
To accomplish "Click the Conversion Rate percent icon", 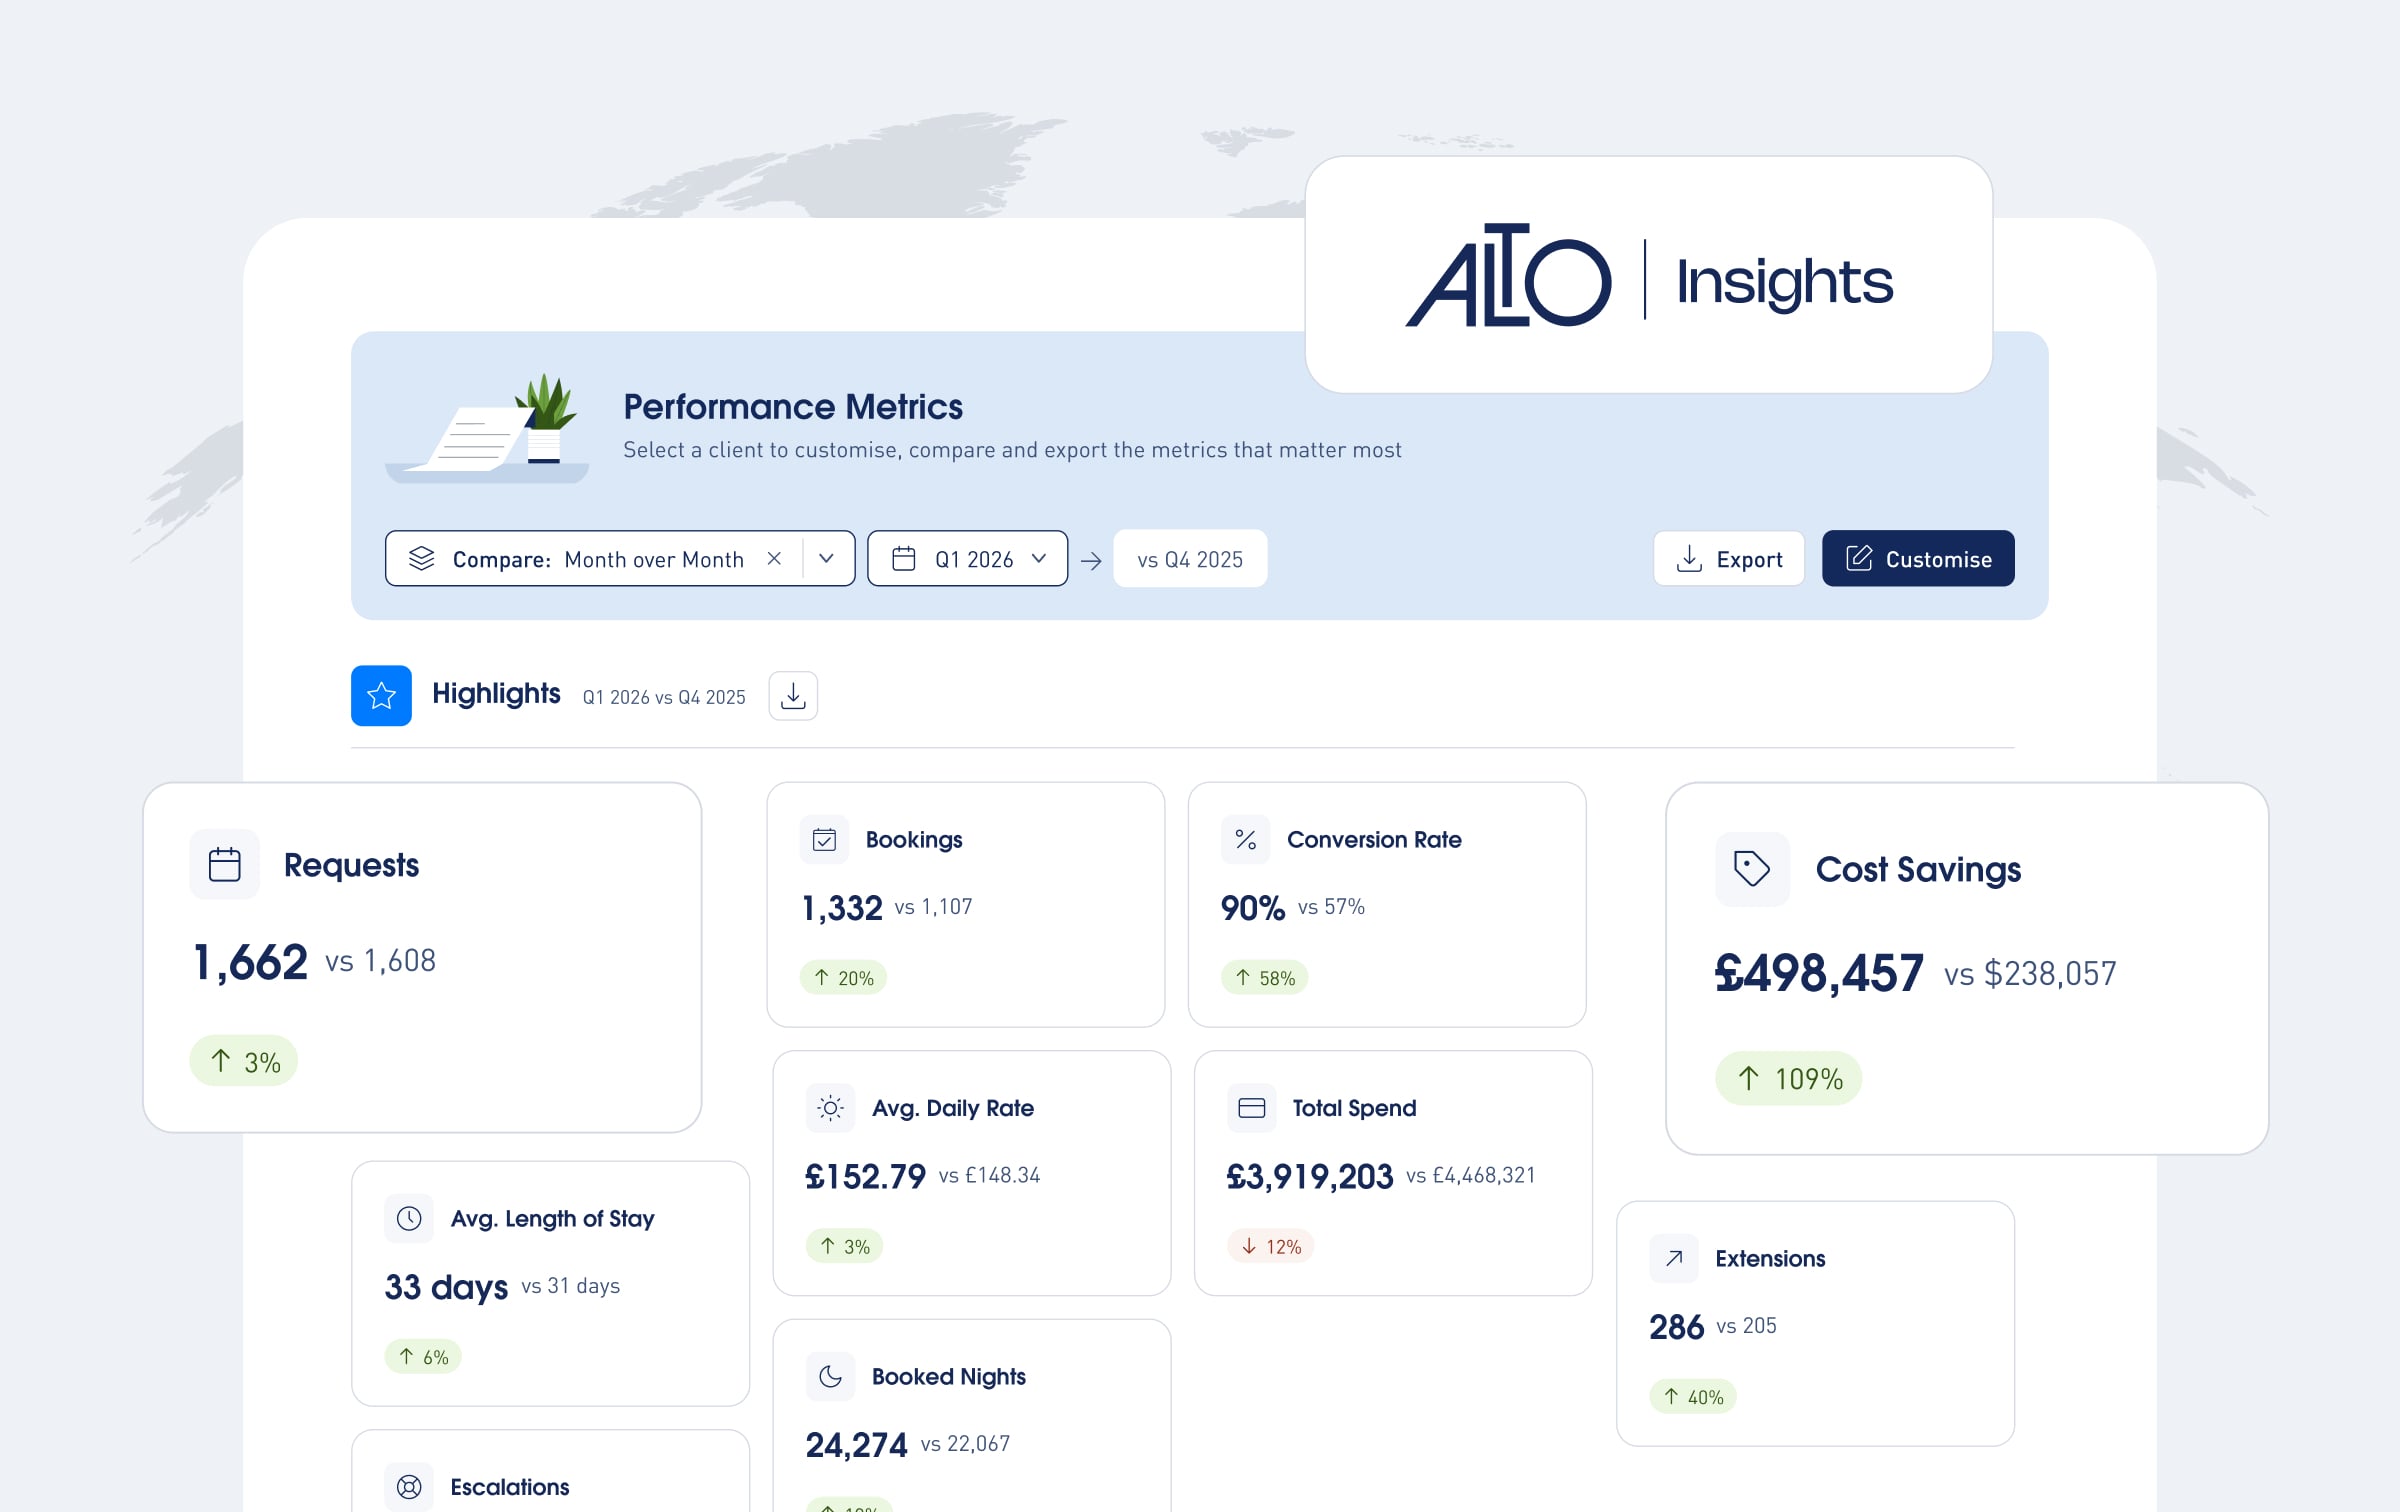I will pyautogui.click(x=1246, y=839).
